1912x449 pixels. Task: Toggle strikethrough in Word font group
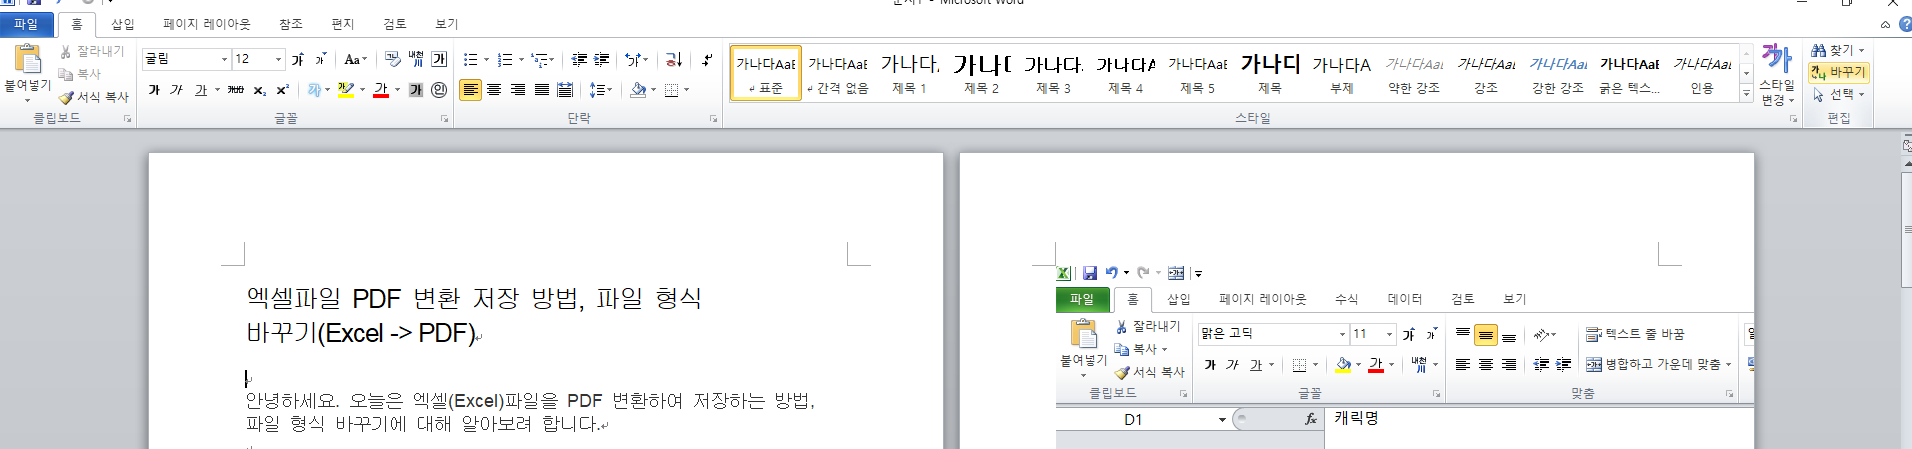point(236,90)
